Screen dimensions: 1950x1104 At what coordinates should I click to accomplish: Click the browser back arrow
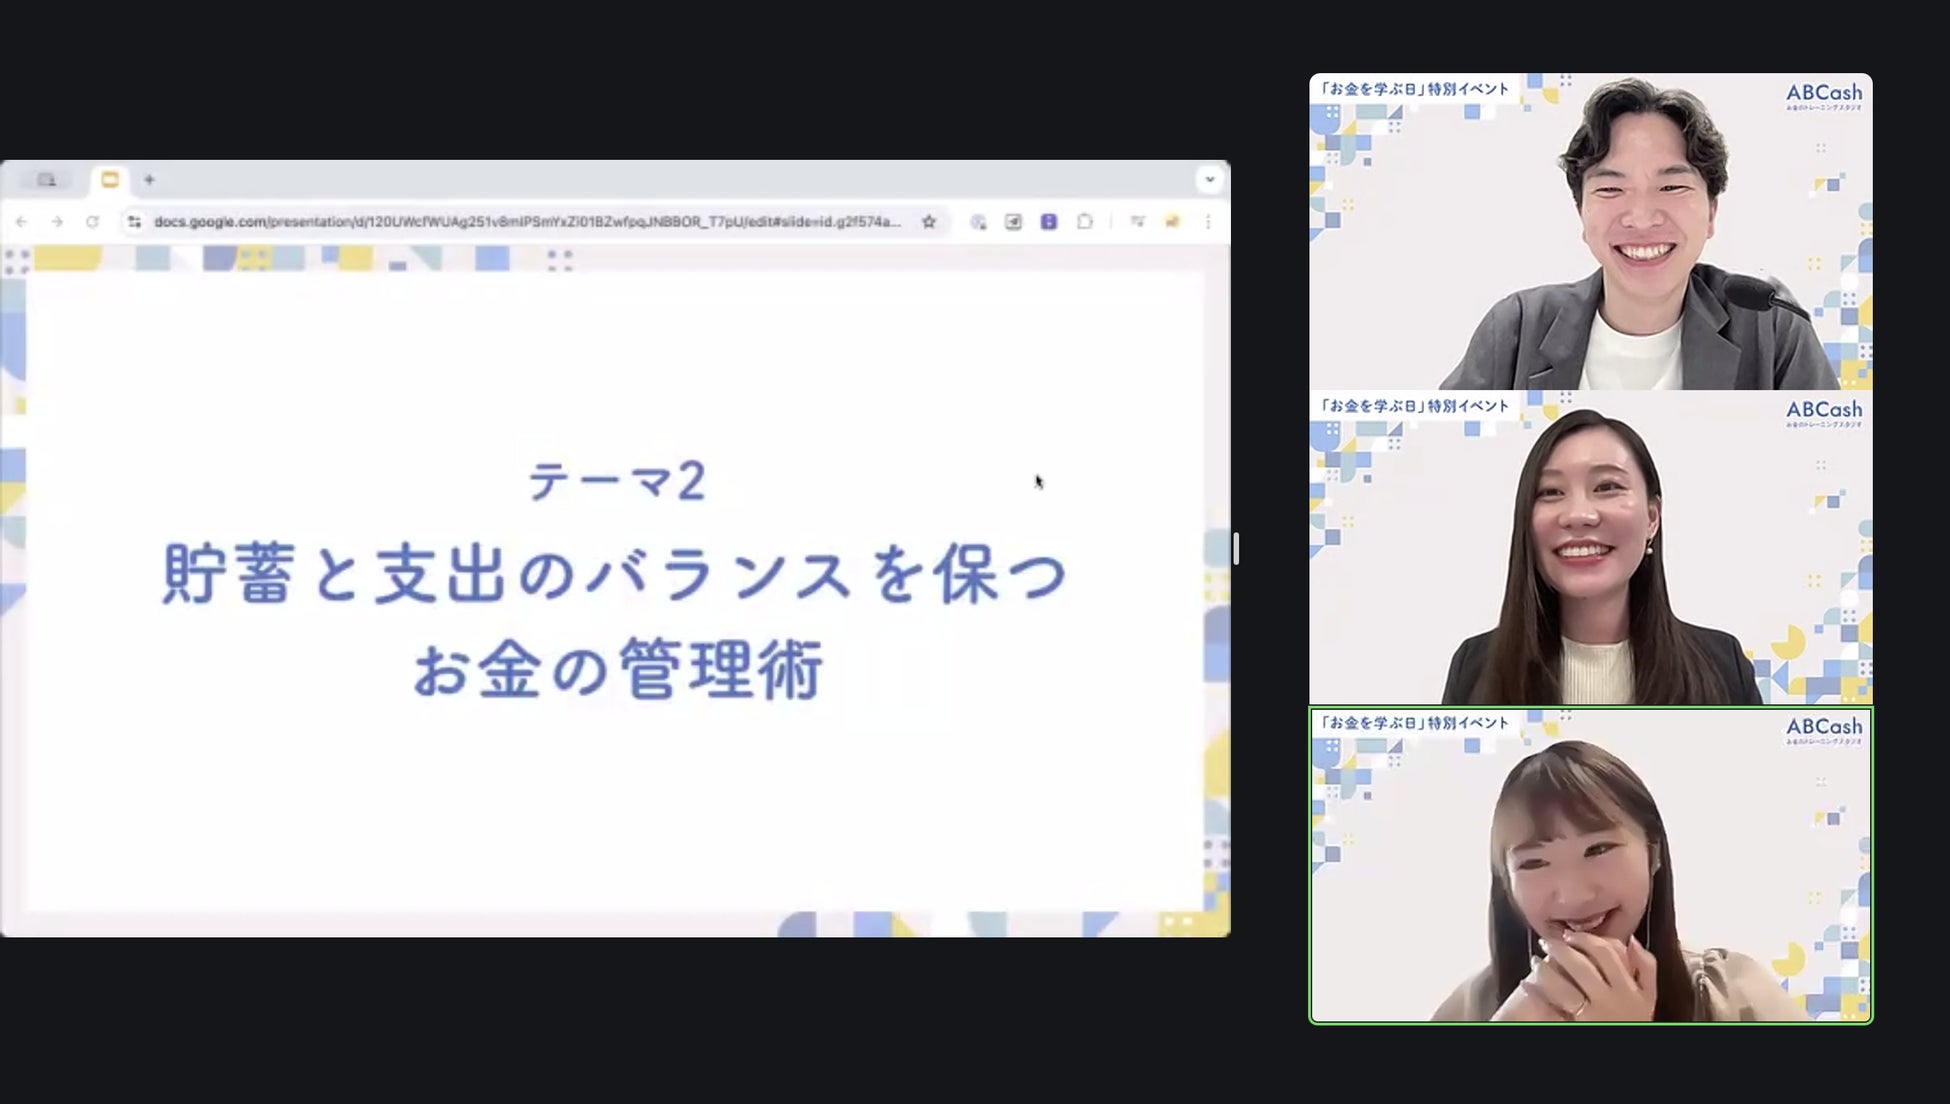22,222
